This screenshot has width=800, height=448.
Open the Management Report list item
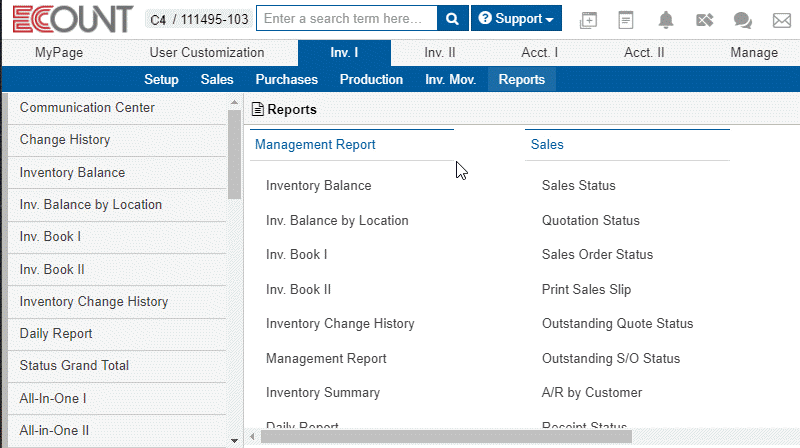[x=326, y=359]
